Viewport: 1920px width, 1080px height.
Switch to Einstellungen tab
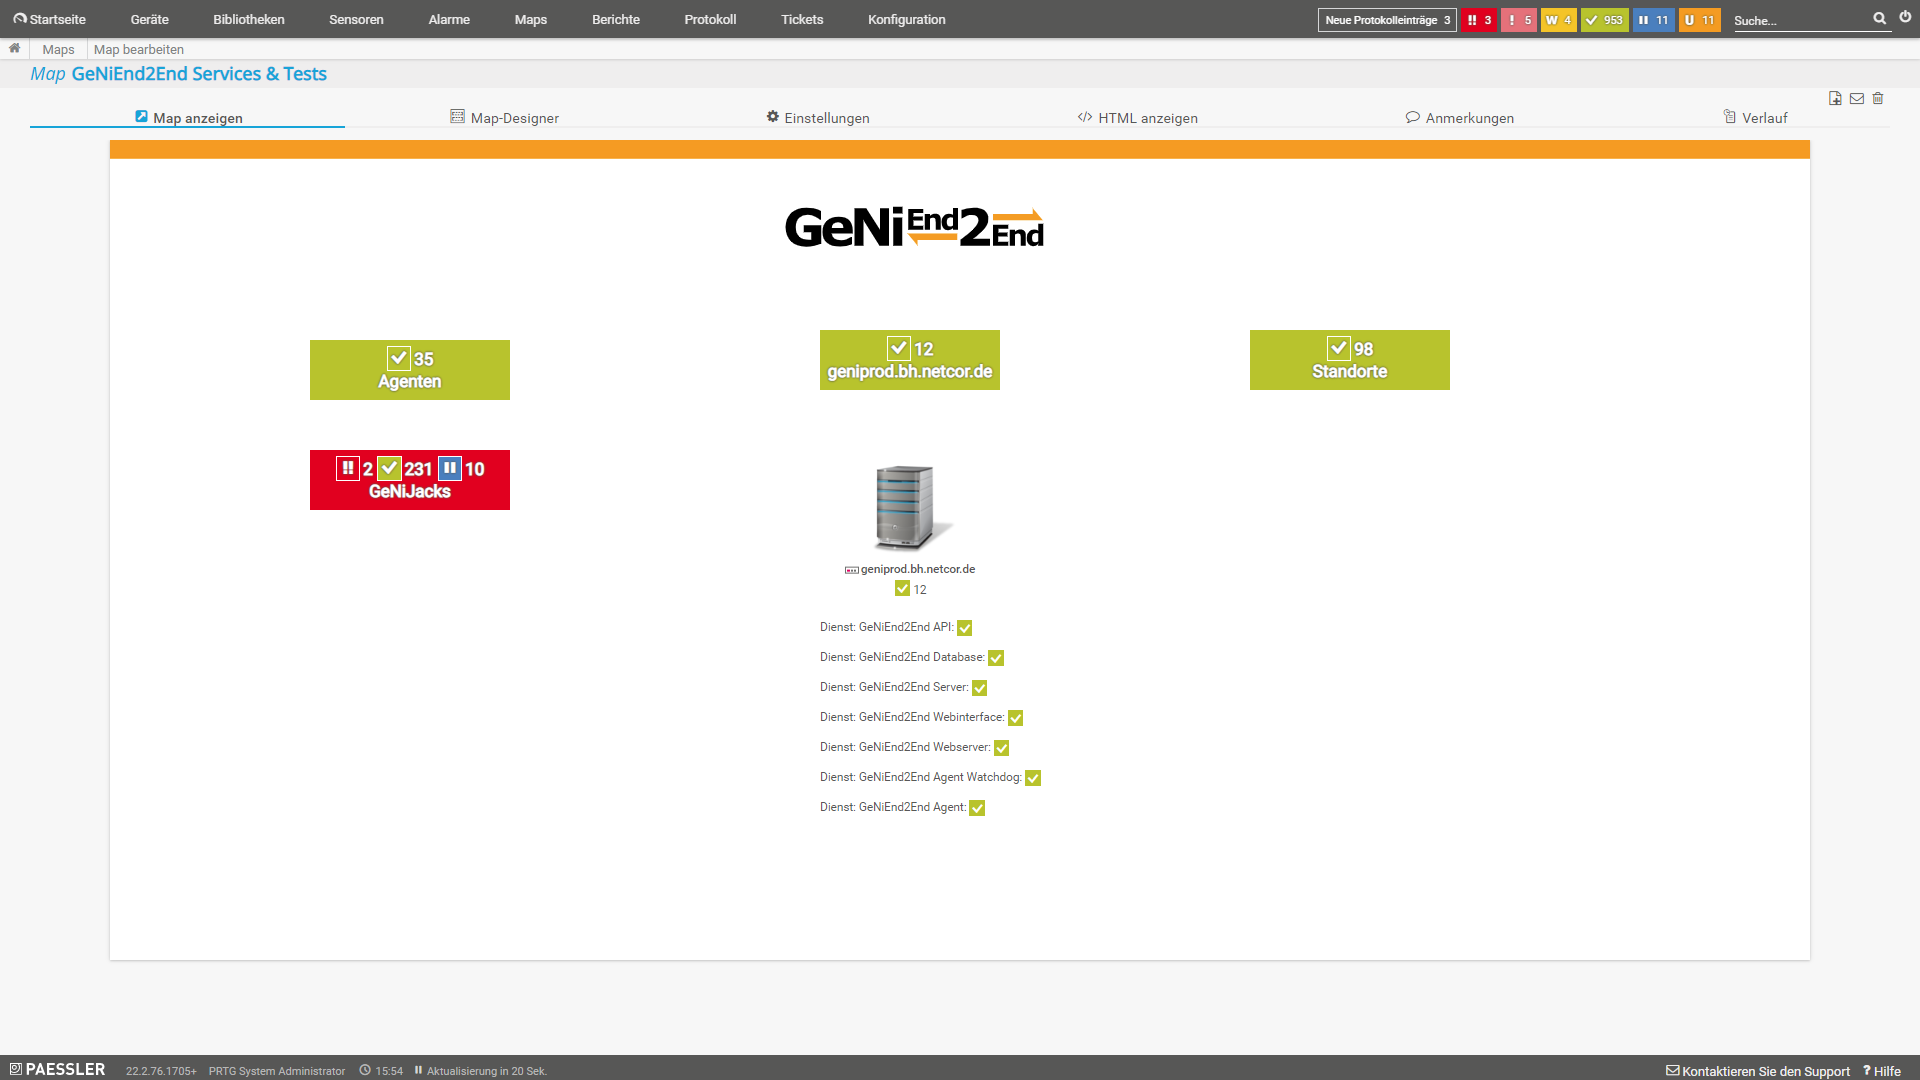coord(818,117)
